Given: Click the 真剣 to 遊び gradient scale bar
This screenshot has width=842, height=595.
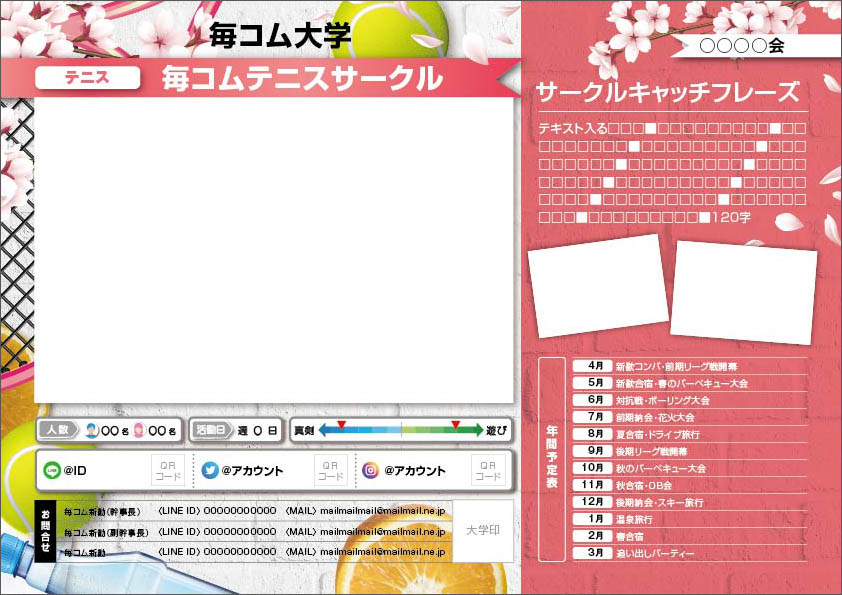Looking at the screenshot, I should pyautogui.click(x=401, y=430).
